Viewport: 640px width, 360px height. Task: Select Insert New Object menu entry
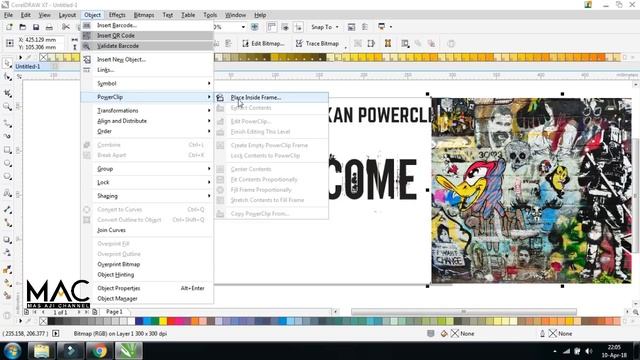point(147,60)
